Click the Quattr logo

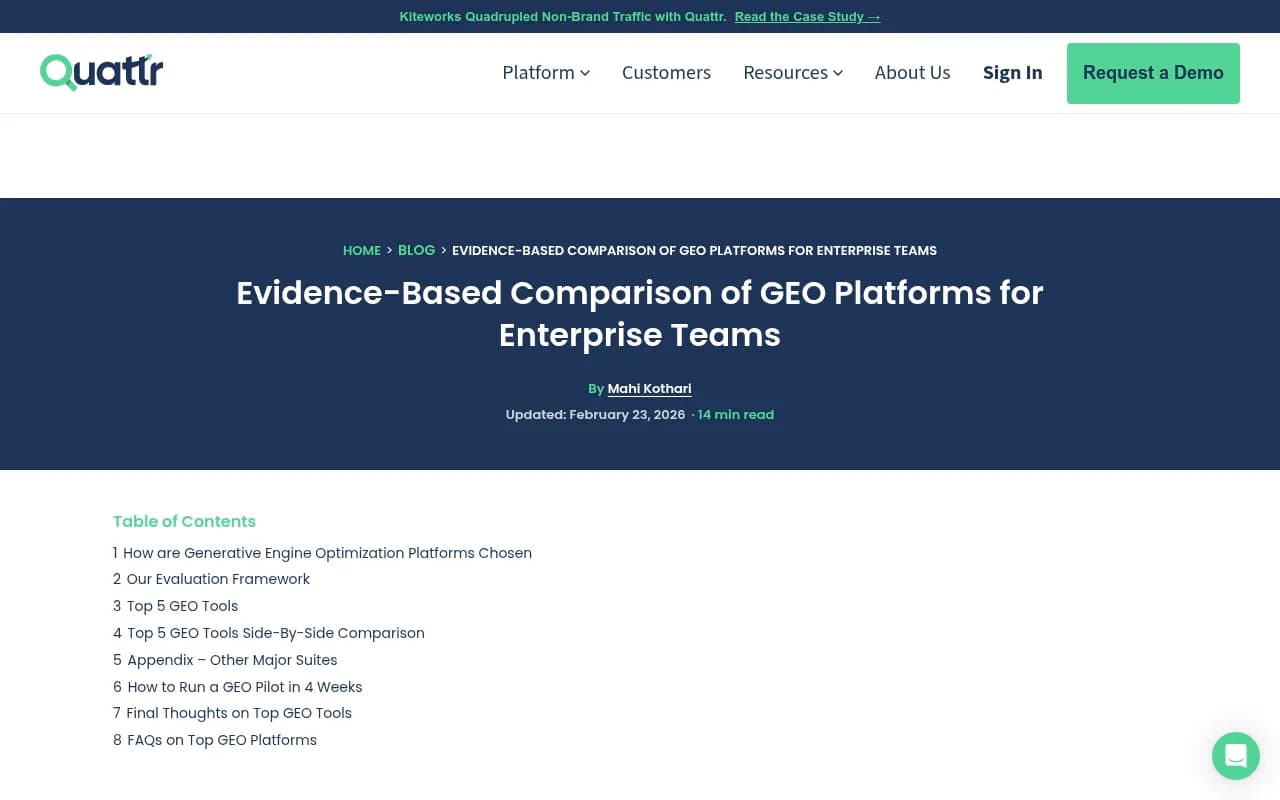(x=100, y=71)
